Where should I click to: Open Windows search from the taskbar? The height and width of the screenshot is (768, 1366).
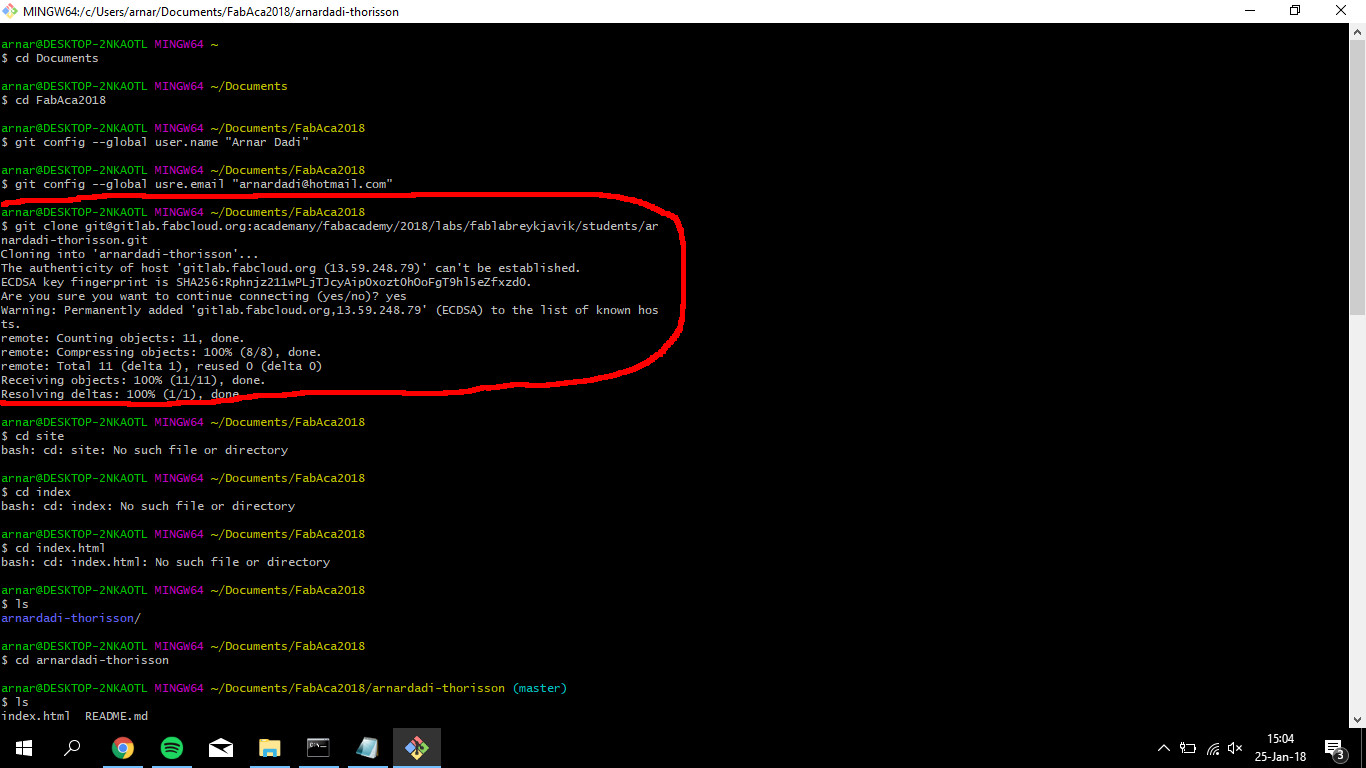point(72,748)
